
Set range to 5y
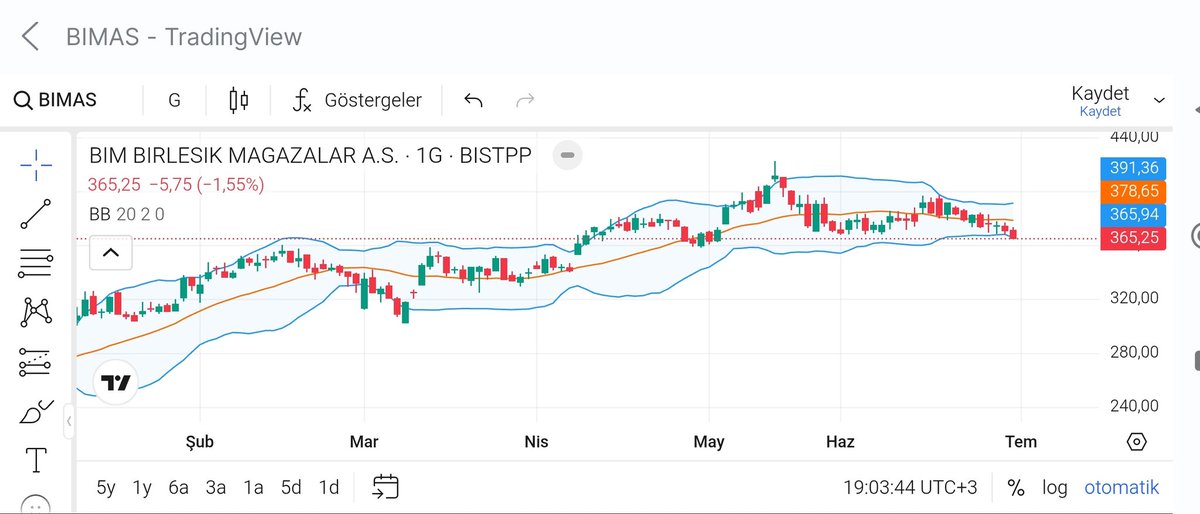105,488
